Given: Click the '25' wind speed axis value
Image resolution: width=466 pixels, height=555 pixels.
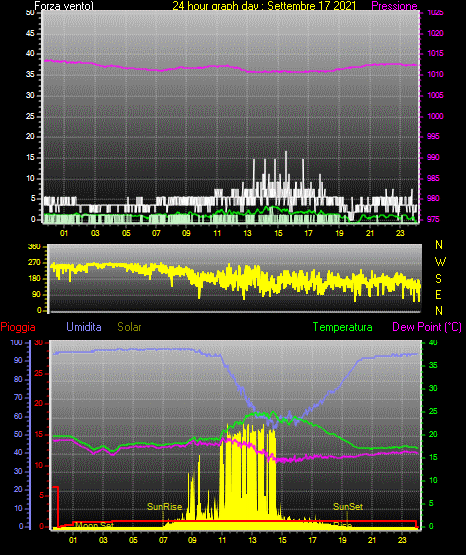Looking at the screenshot, I should coord(30,116).
